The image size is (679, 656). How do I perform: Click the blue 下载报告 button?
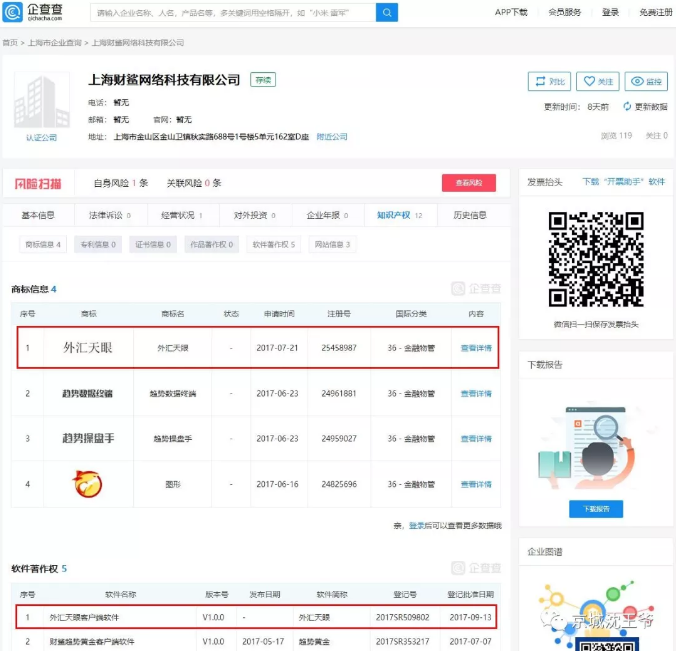coord(598,511)
